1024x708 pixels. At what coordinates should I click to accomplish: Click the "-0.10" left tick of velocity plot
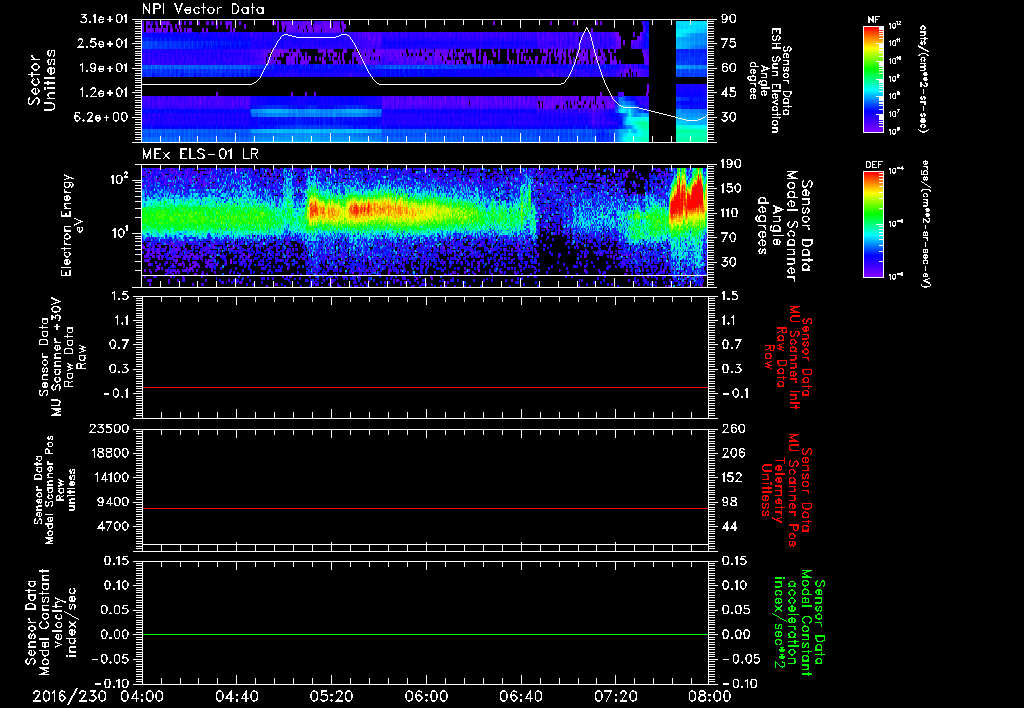(x=110, y=683)
